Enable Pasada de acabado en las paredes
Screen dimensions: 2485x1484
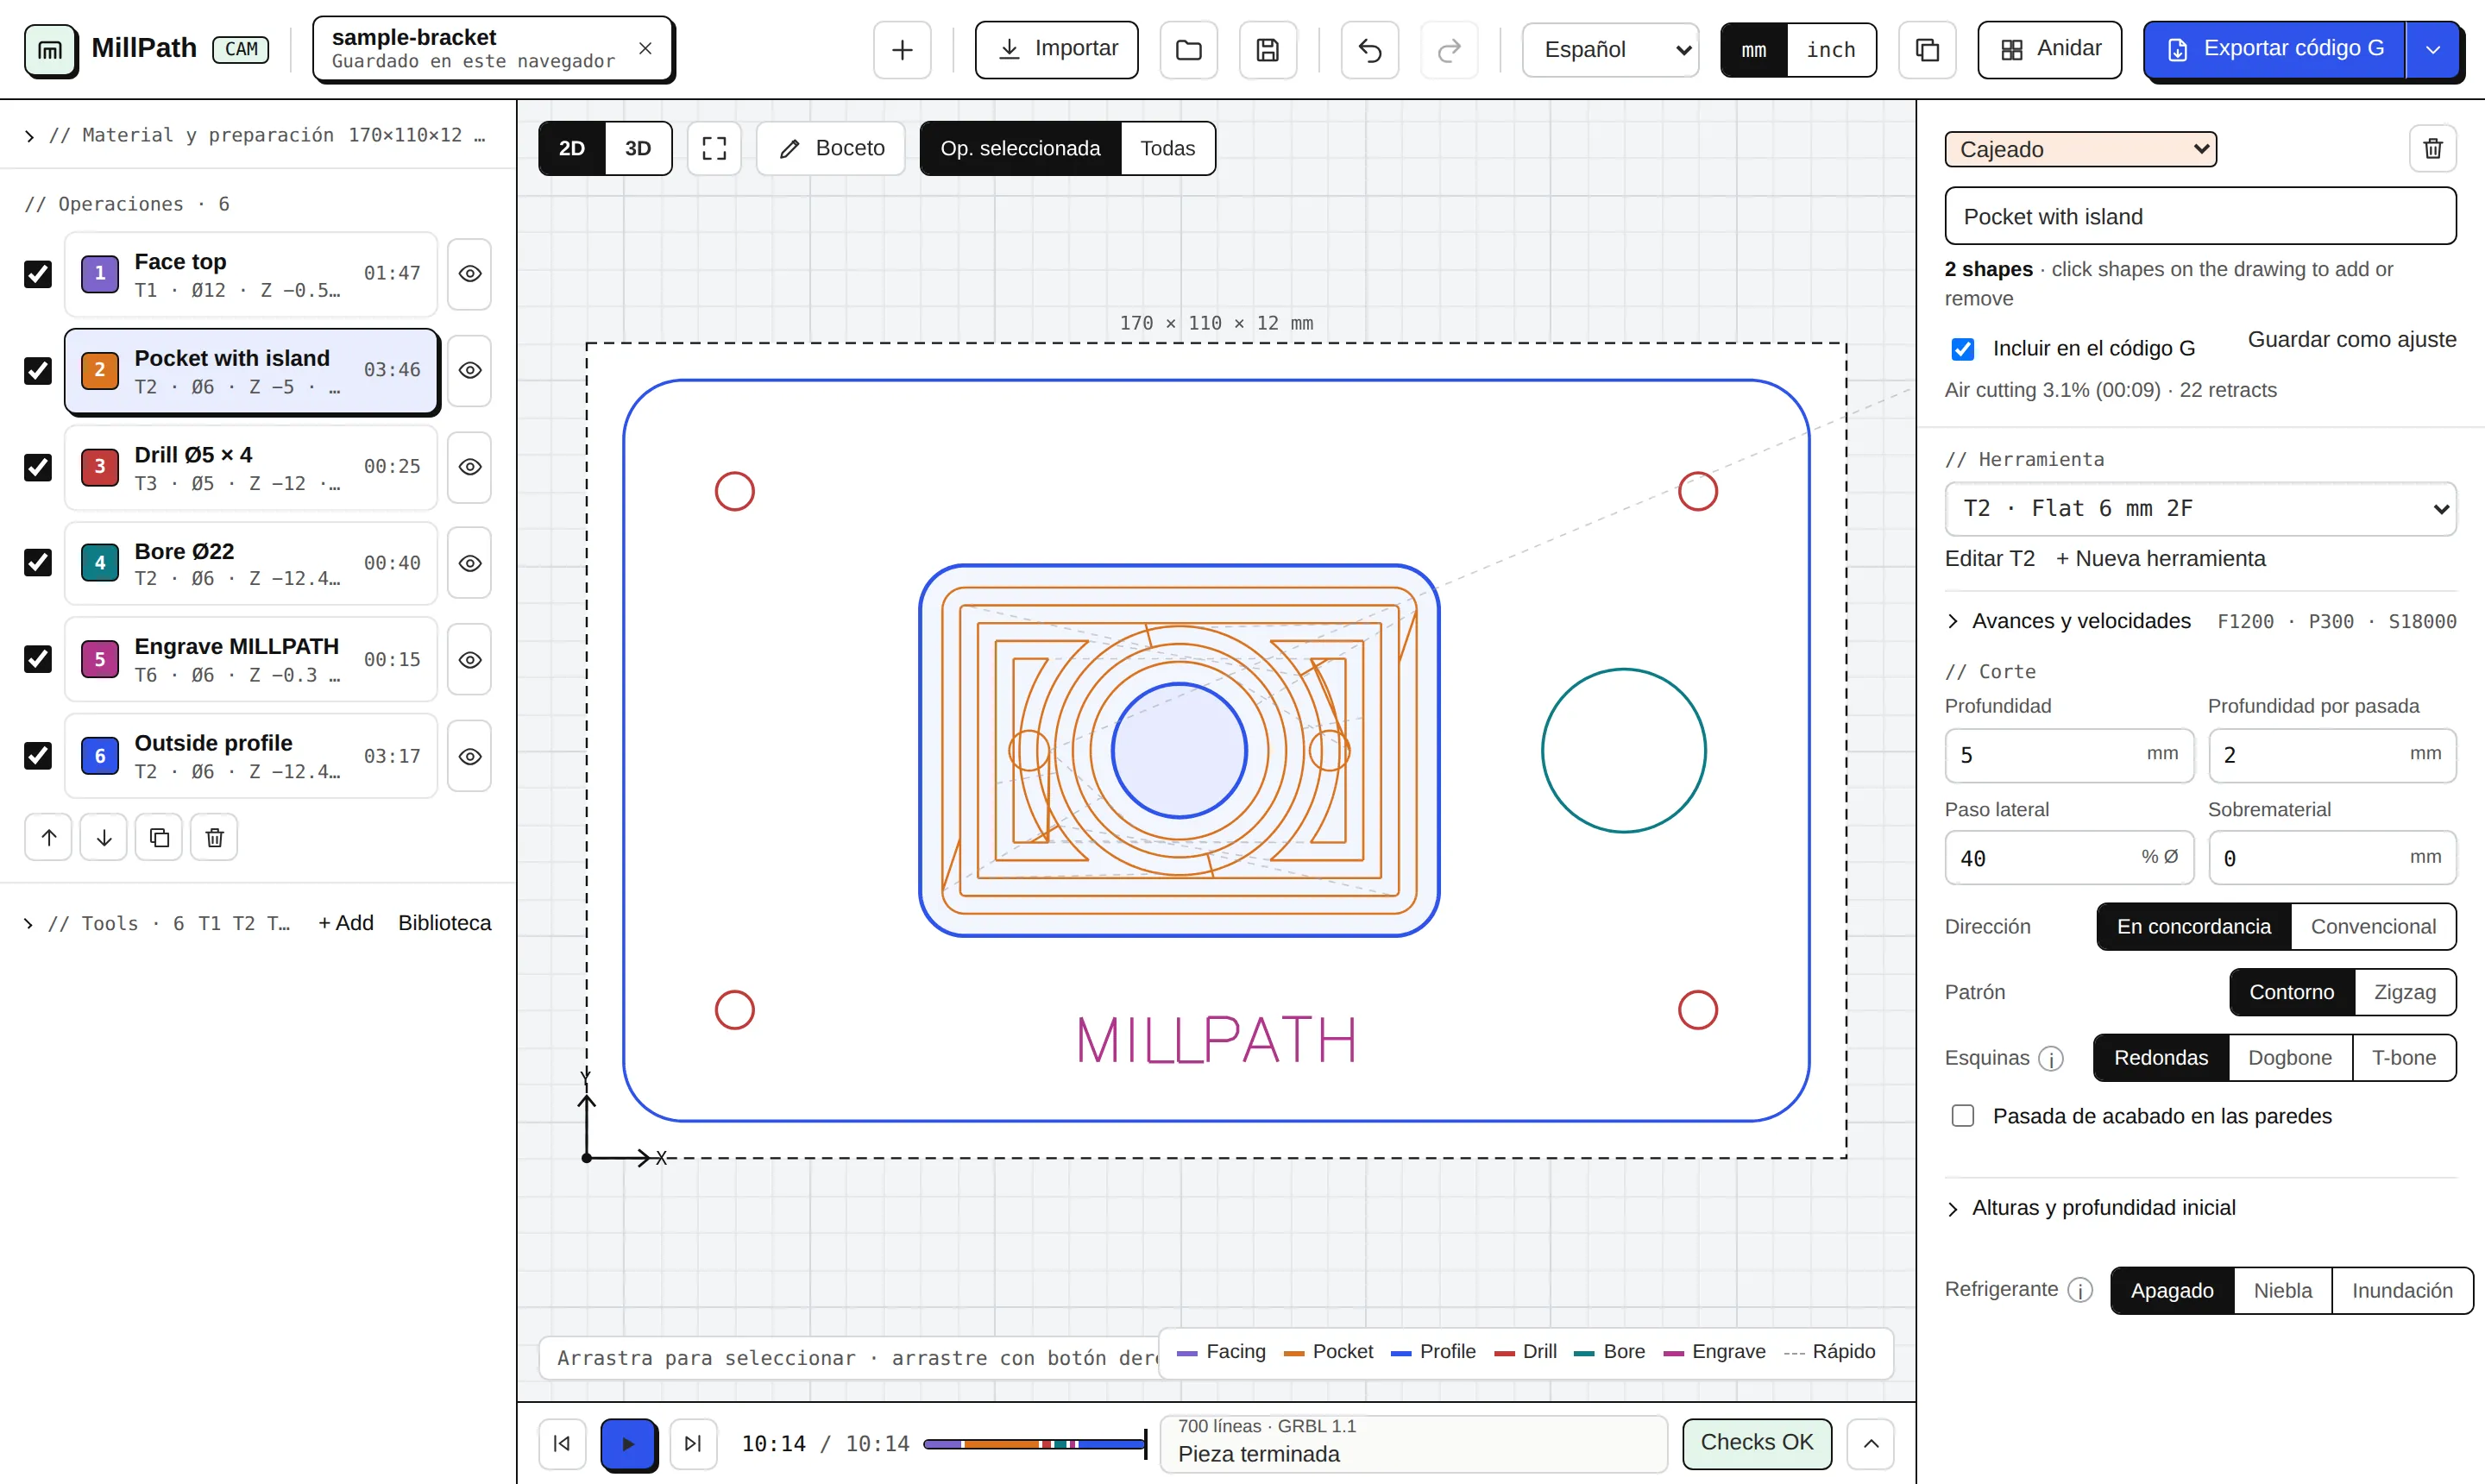[x=1963, y=1116]
